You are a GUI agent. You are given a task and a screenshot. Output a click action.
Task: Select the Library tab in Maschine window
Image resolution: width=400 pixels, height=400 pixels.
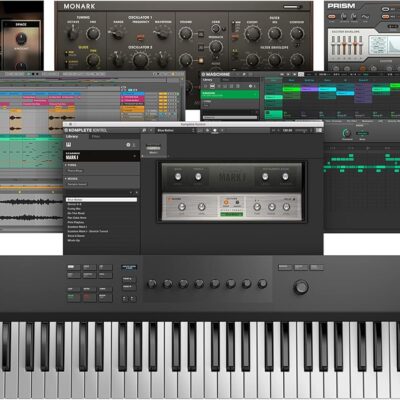click(x=207, y=80)
